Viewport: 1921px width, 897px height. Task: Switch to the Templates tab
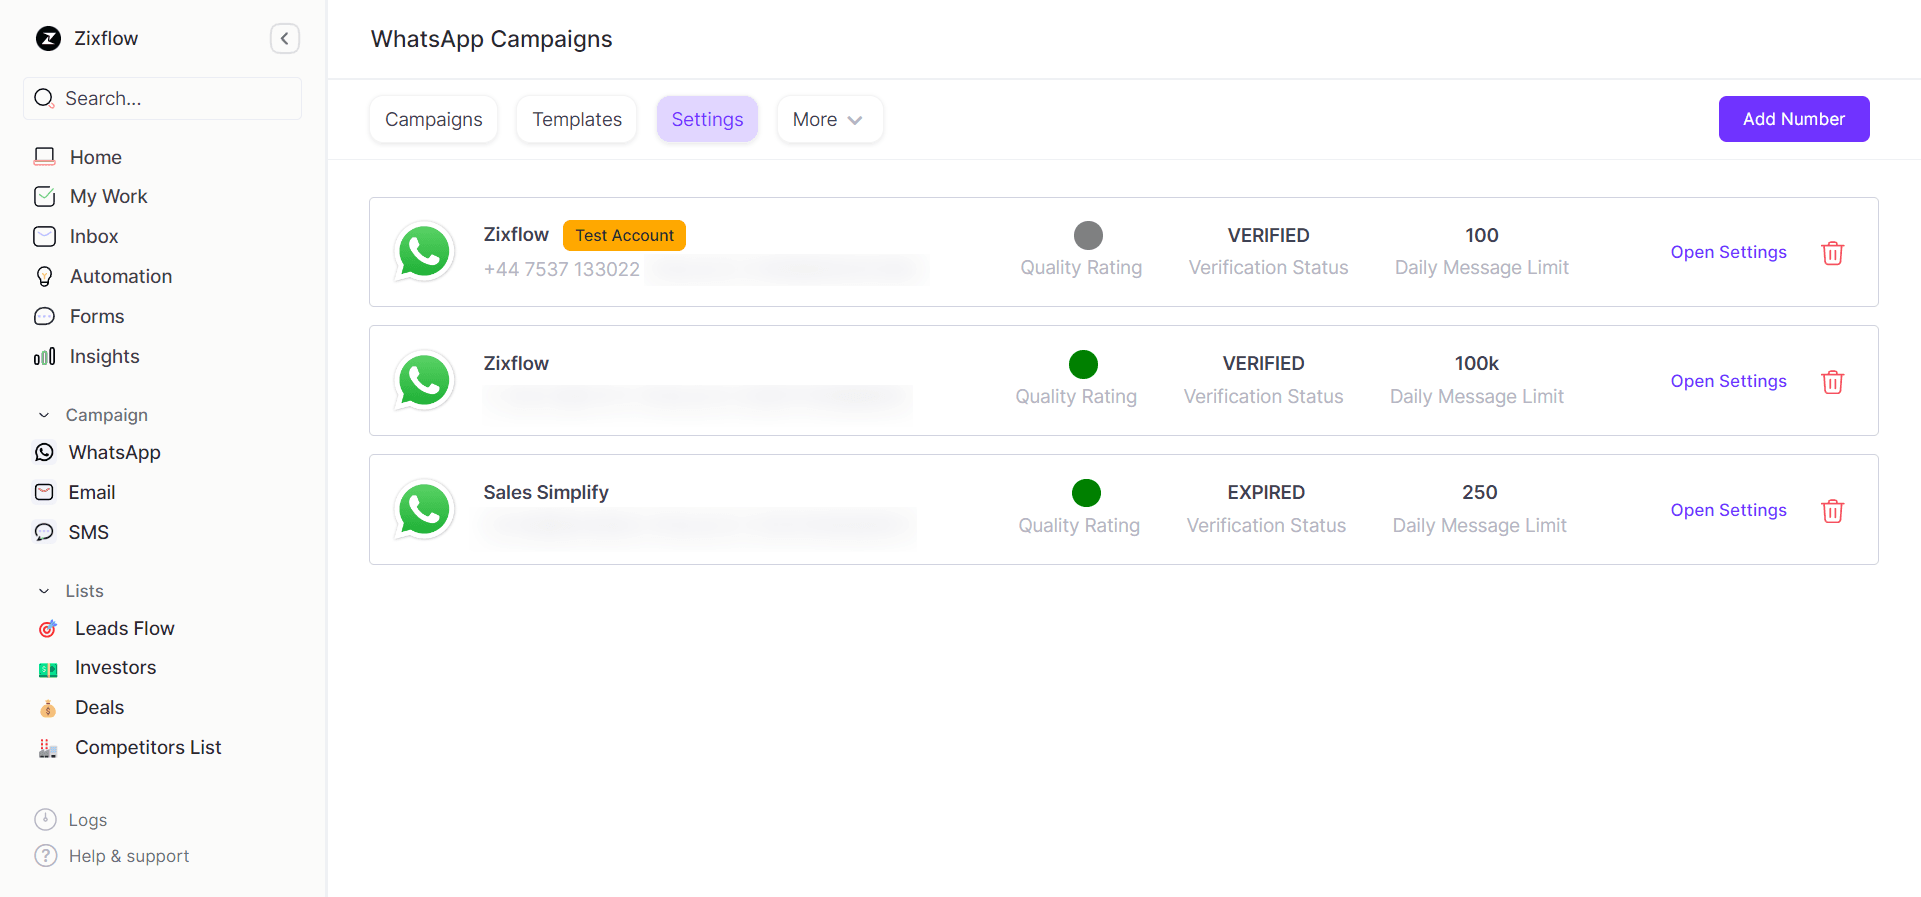click(x=576, y=120)
